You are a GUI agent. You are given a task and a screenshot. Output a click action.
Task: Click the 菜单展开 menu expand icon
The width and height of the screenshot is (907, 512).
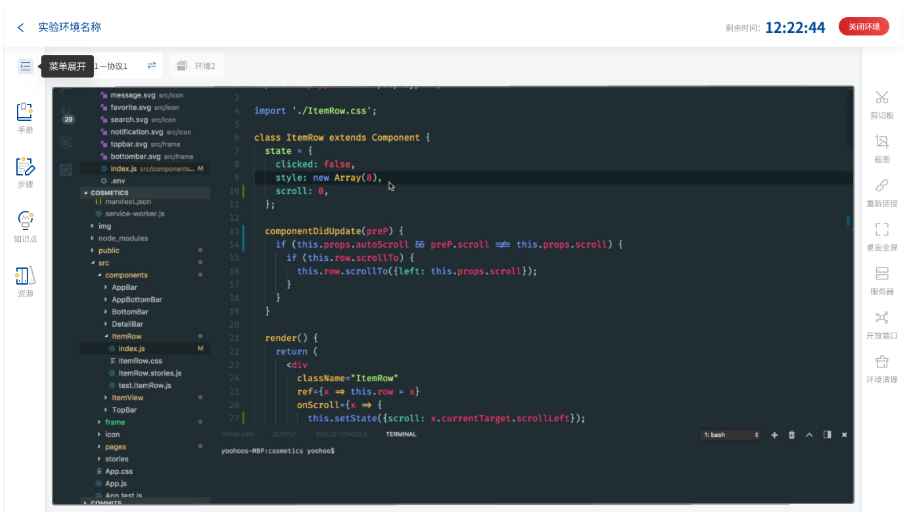25,66
